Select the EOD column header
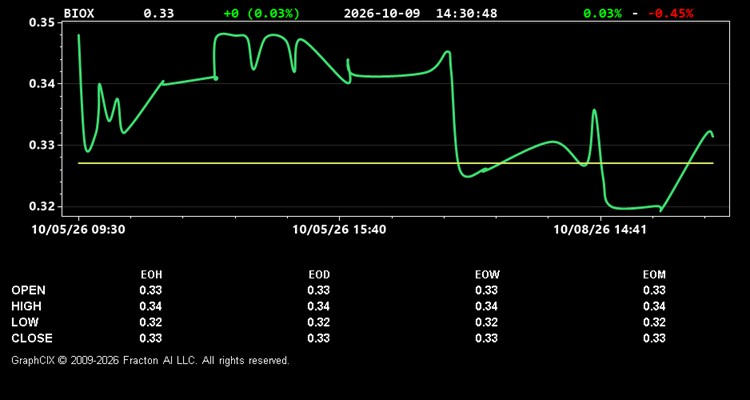This screenshot has width=750, height=400. [319, 275]
